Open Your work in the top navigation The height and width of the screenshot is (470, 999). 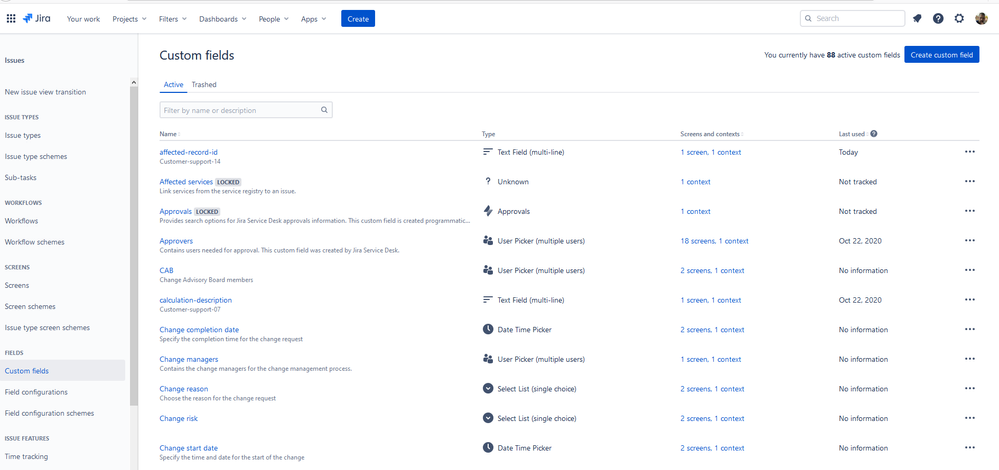pos(83,19)
